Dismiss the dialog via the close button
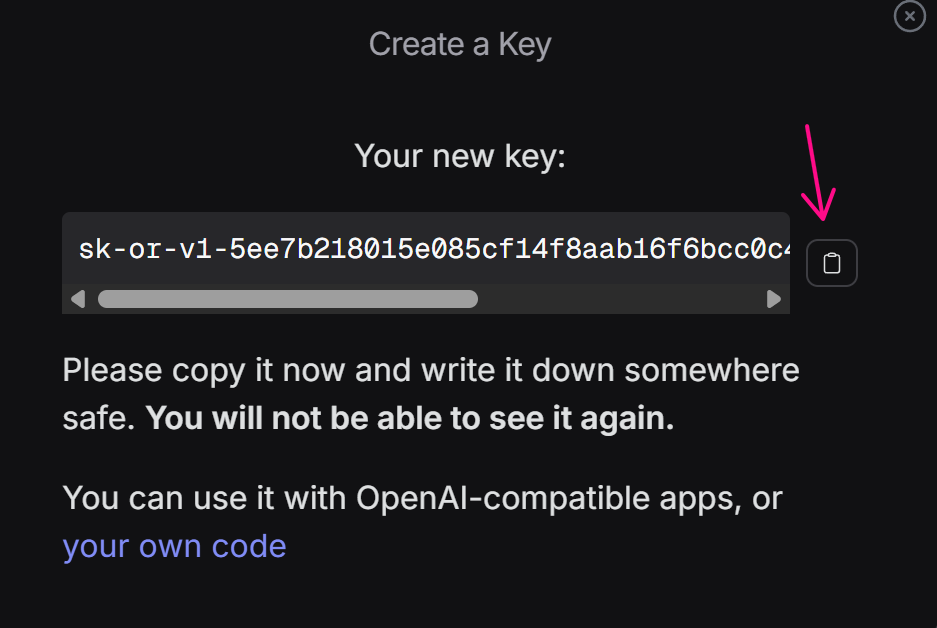937x628 pixels. 908,16
